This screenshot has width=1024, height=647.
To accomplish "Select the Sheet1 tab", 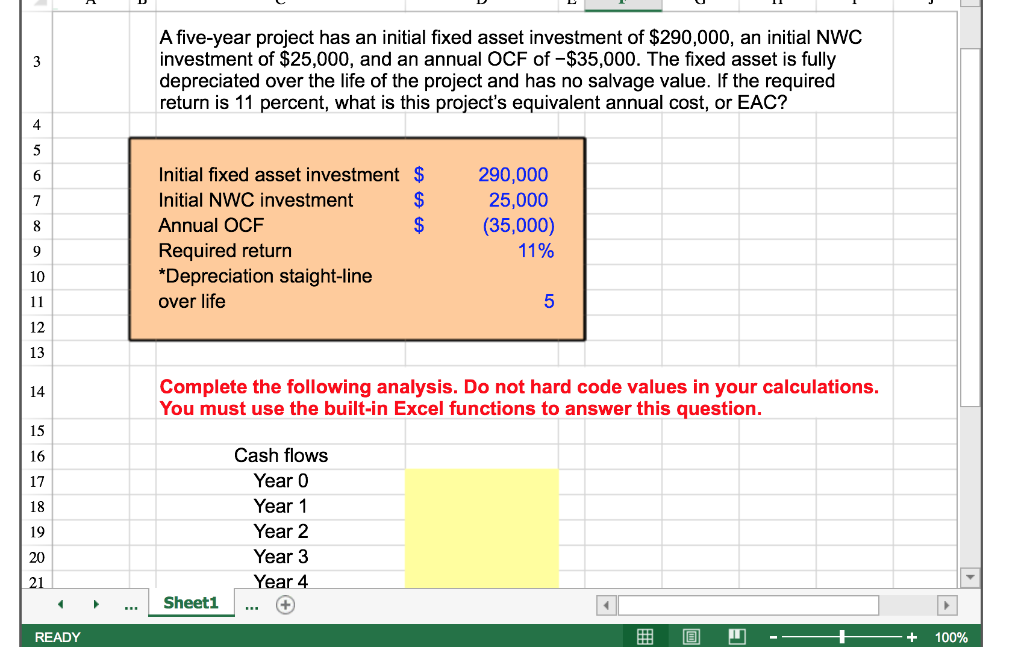I will tap(191, 603).
